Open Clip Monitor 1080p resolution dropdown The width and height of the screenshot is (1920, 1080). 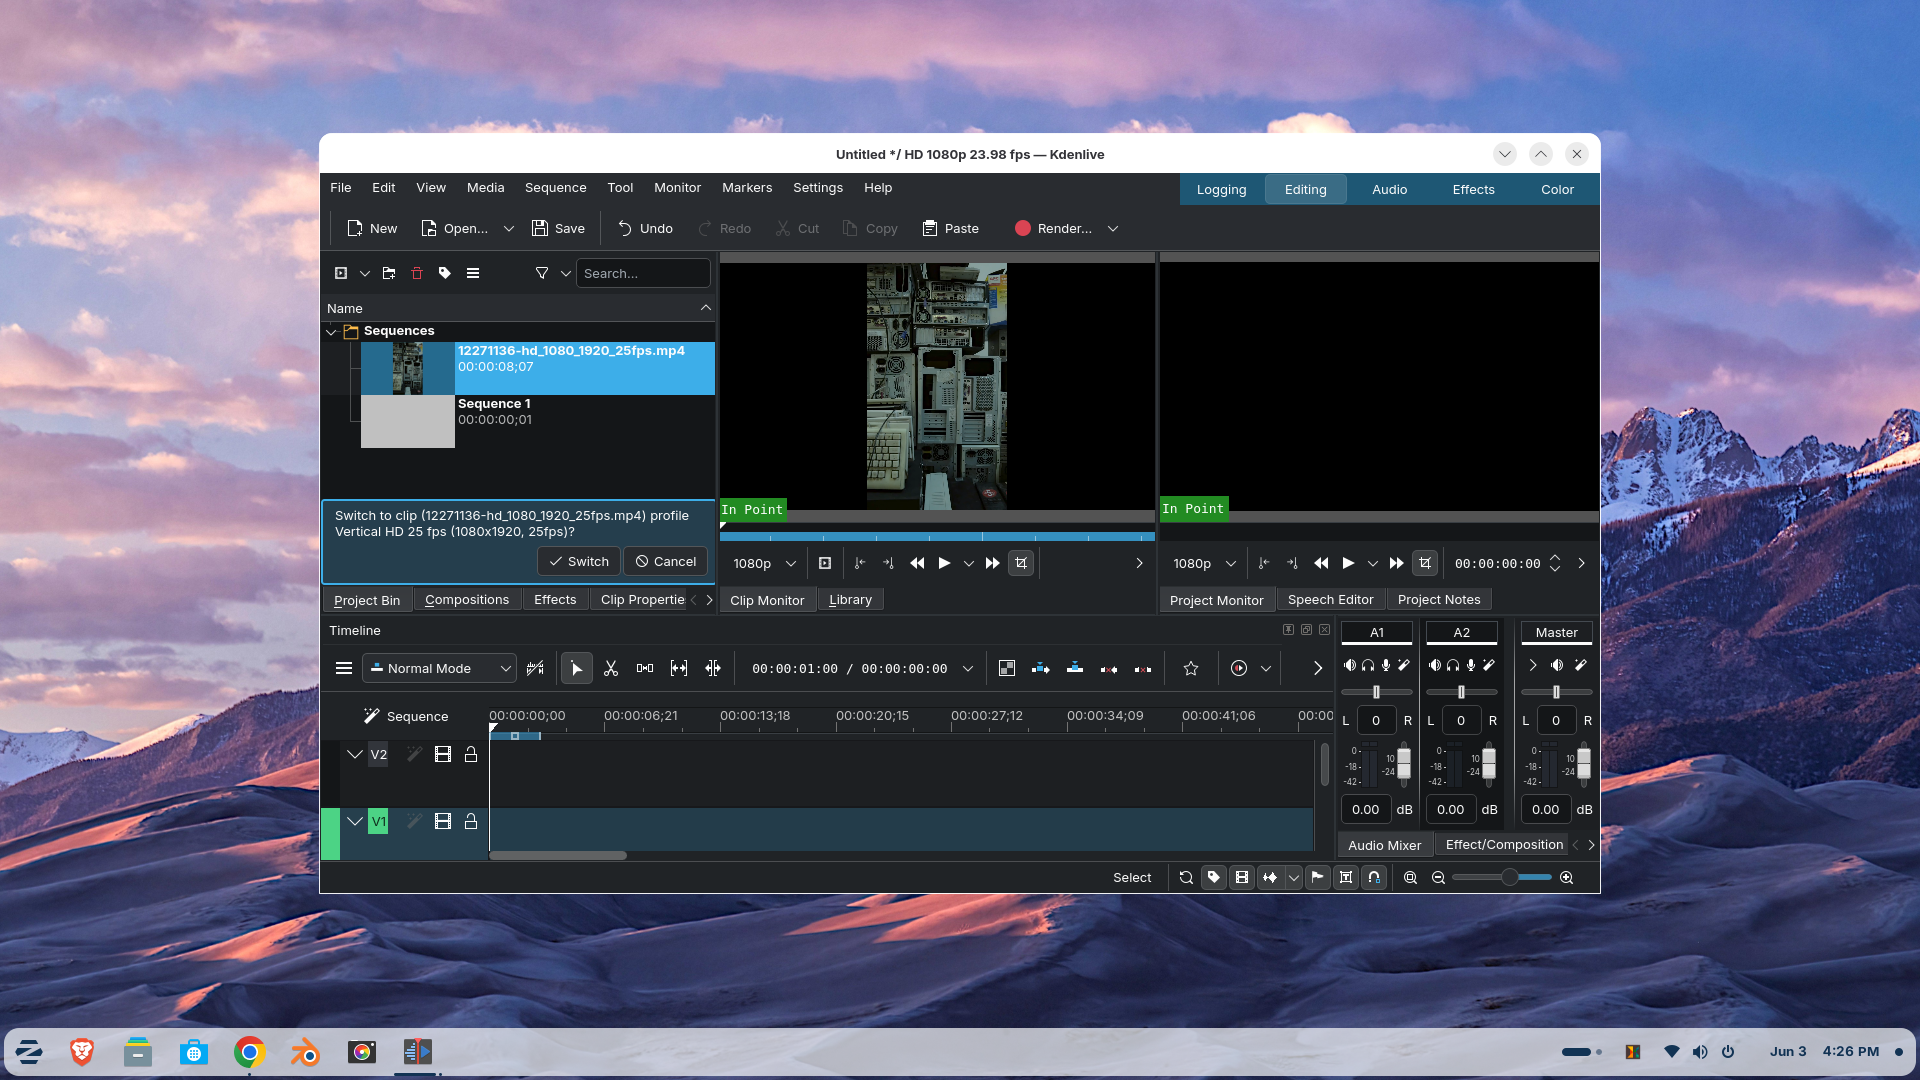765,563
